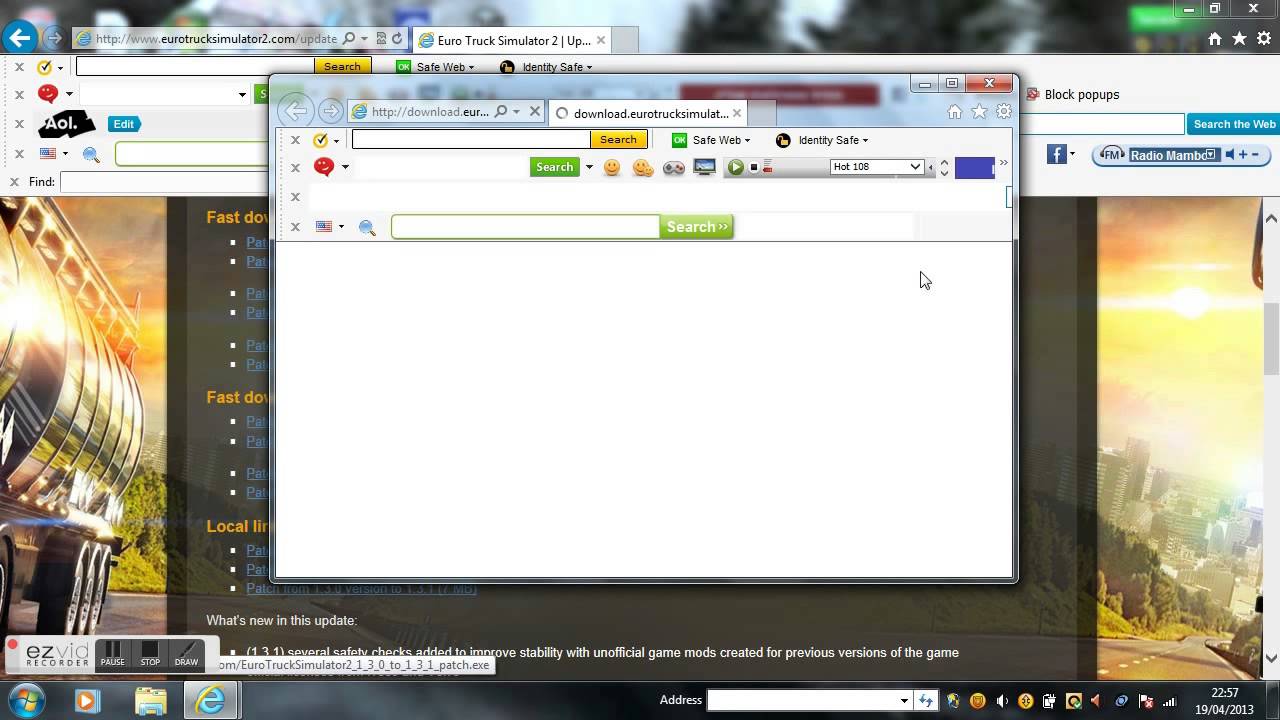This screenshot has width=1280, height=720.
Task: Expand the hidden toolbar items chevron
Action: pyautogui.click(x=1003, y=163)
